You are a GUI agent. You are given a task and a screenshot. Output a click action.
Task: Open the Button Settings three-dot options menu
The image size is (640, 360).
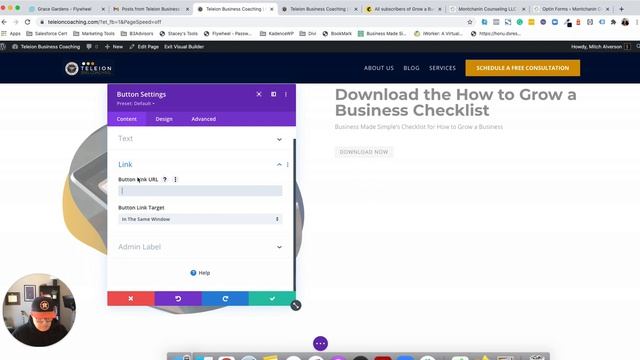pos(286,94)
